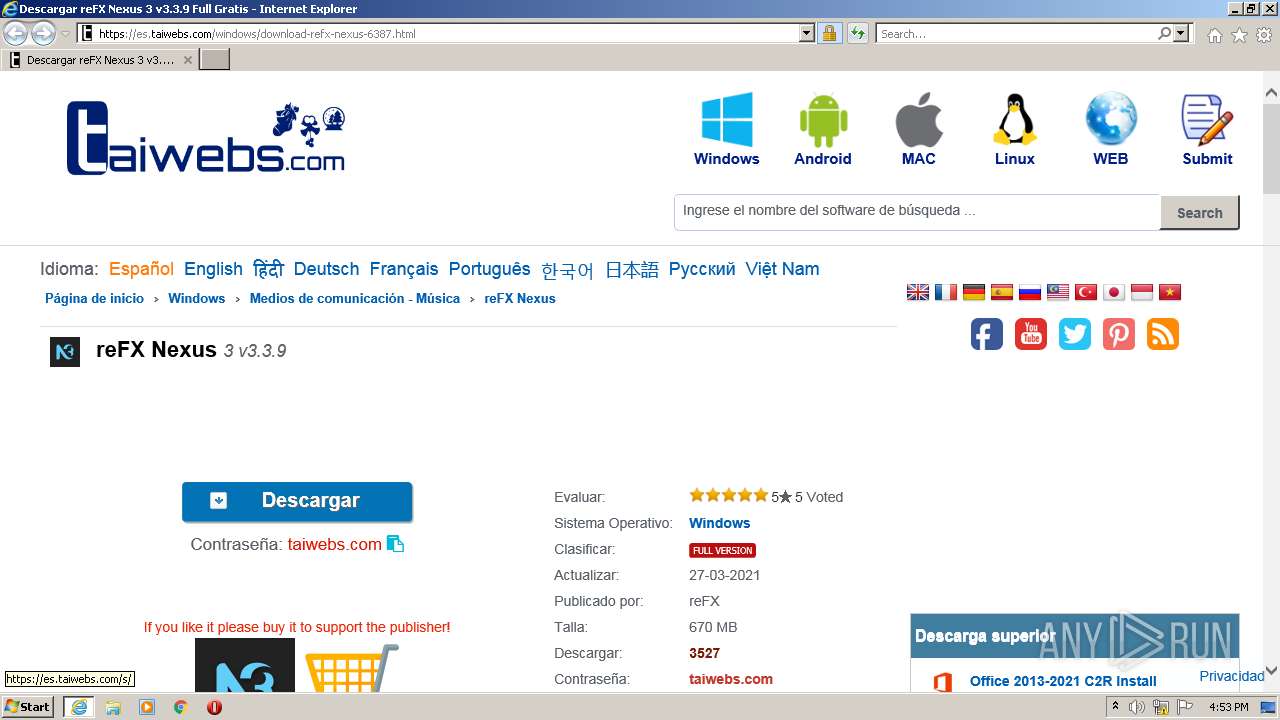Open the RSS feed icon
This screenshot has width=1280, height=720.
tap(1163, 334)
